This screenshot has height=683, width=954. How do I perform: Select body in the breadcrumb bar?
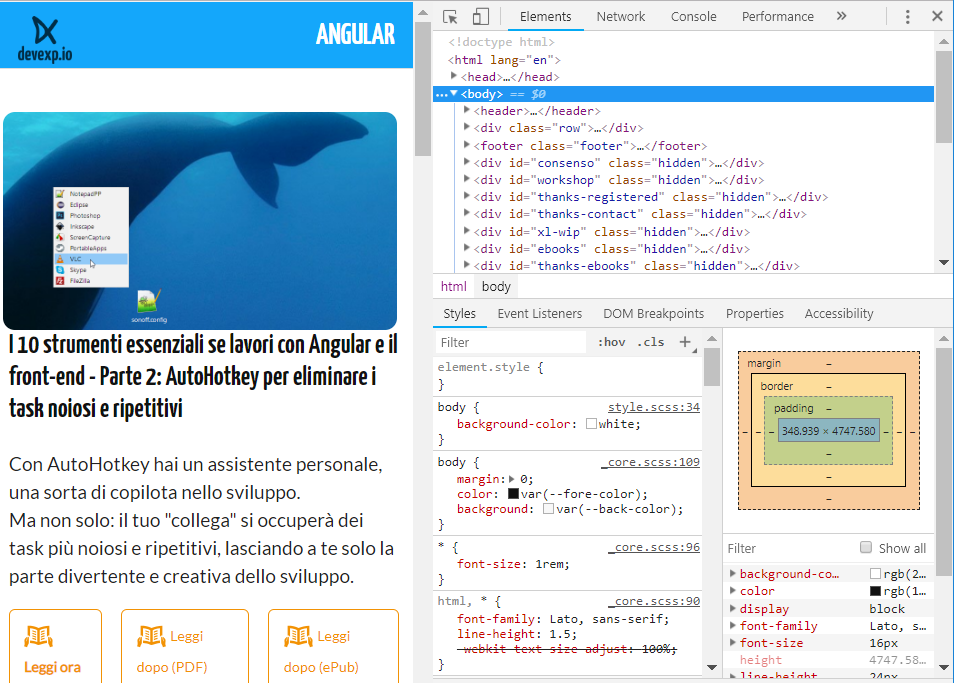click(x=496, y=286)
